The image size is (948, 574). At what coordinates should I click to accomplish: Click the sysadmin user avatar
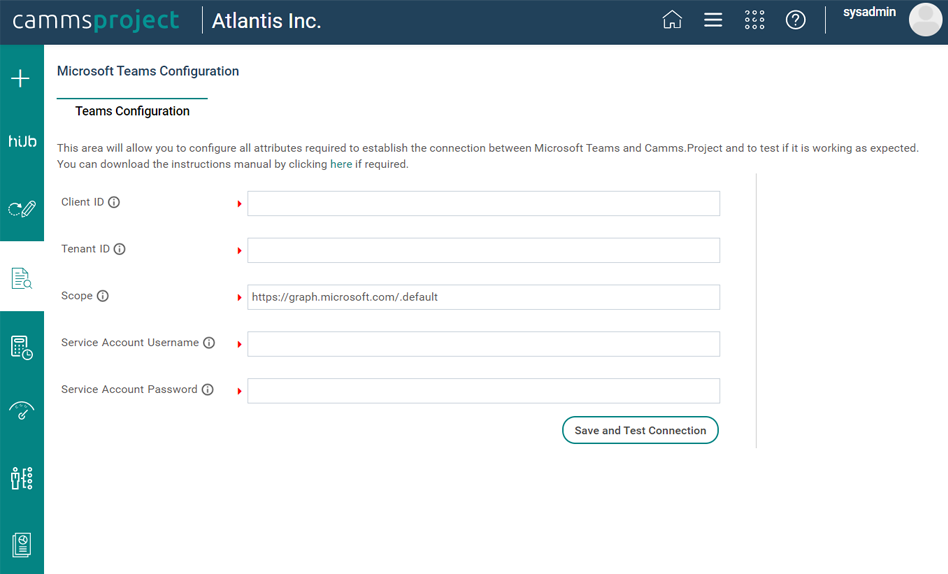925,19
